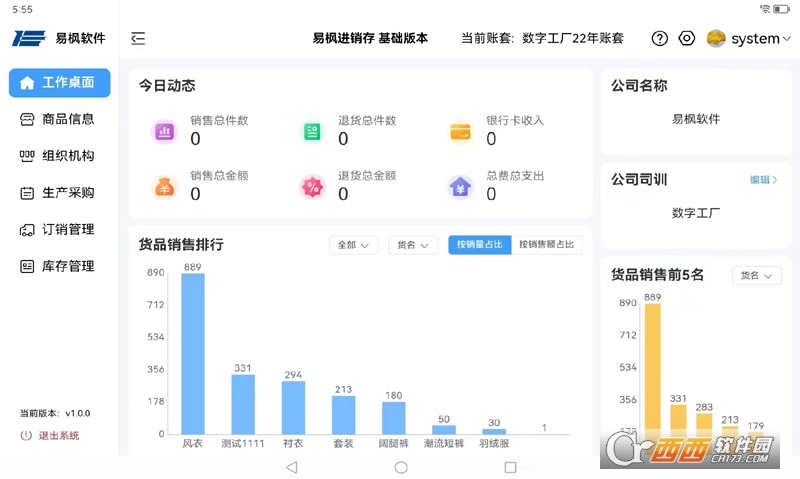Click the 当前版本: v1.0.0 text
This screenshot has width=800, height=479.
(55, 413)
